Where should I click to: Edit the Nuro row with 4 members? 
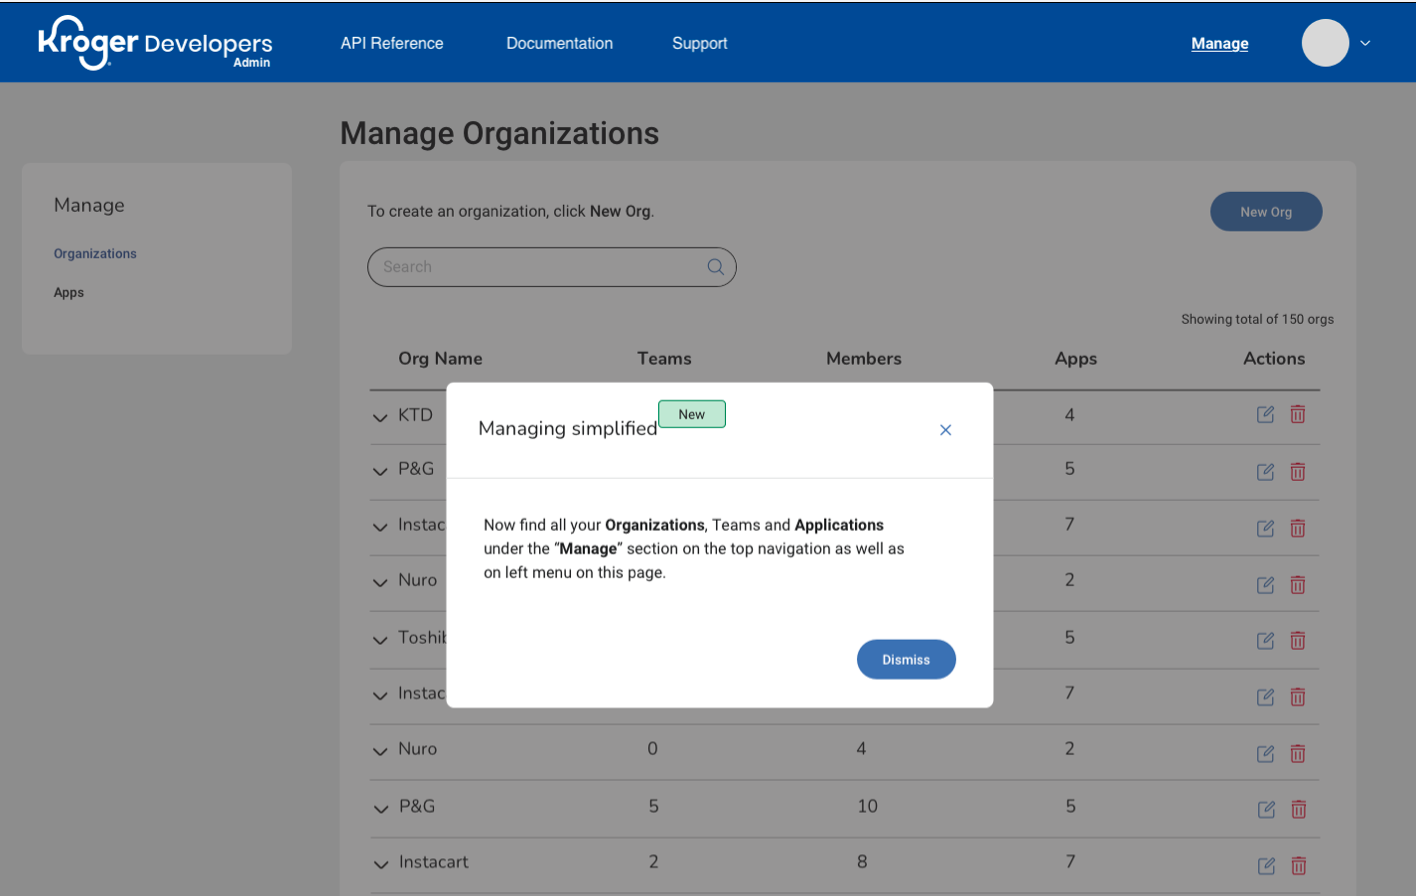click(x=1265, y=753)
